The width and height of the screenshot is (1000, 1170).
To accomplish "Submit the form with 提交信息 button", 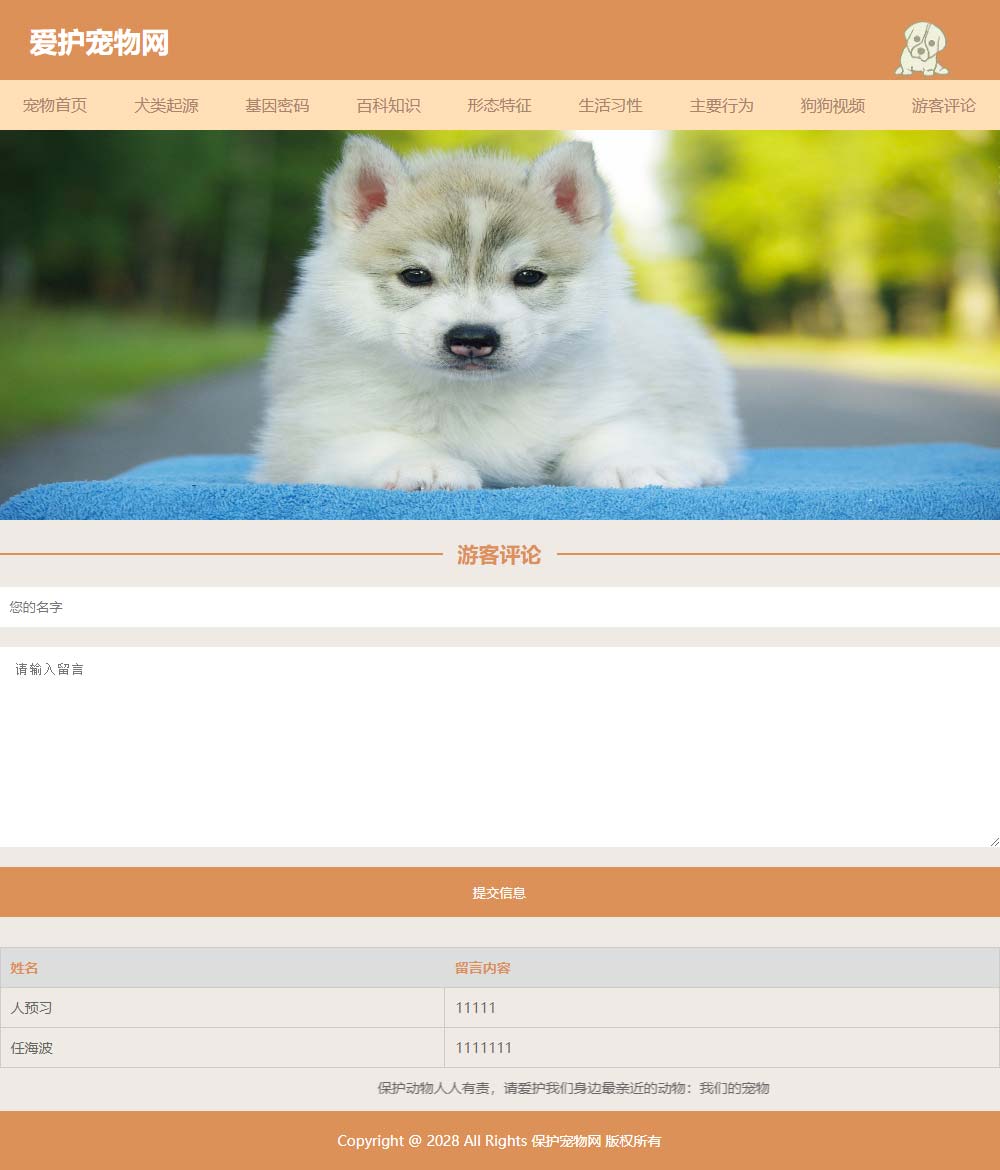I will pos(500,892).
